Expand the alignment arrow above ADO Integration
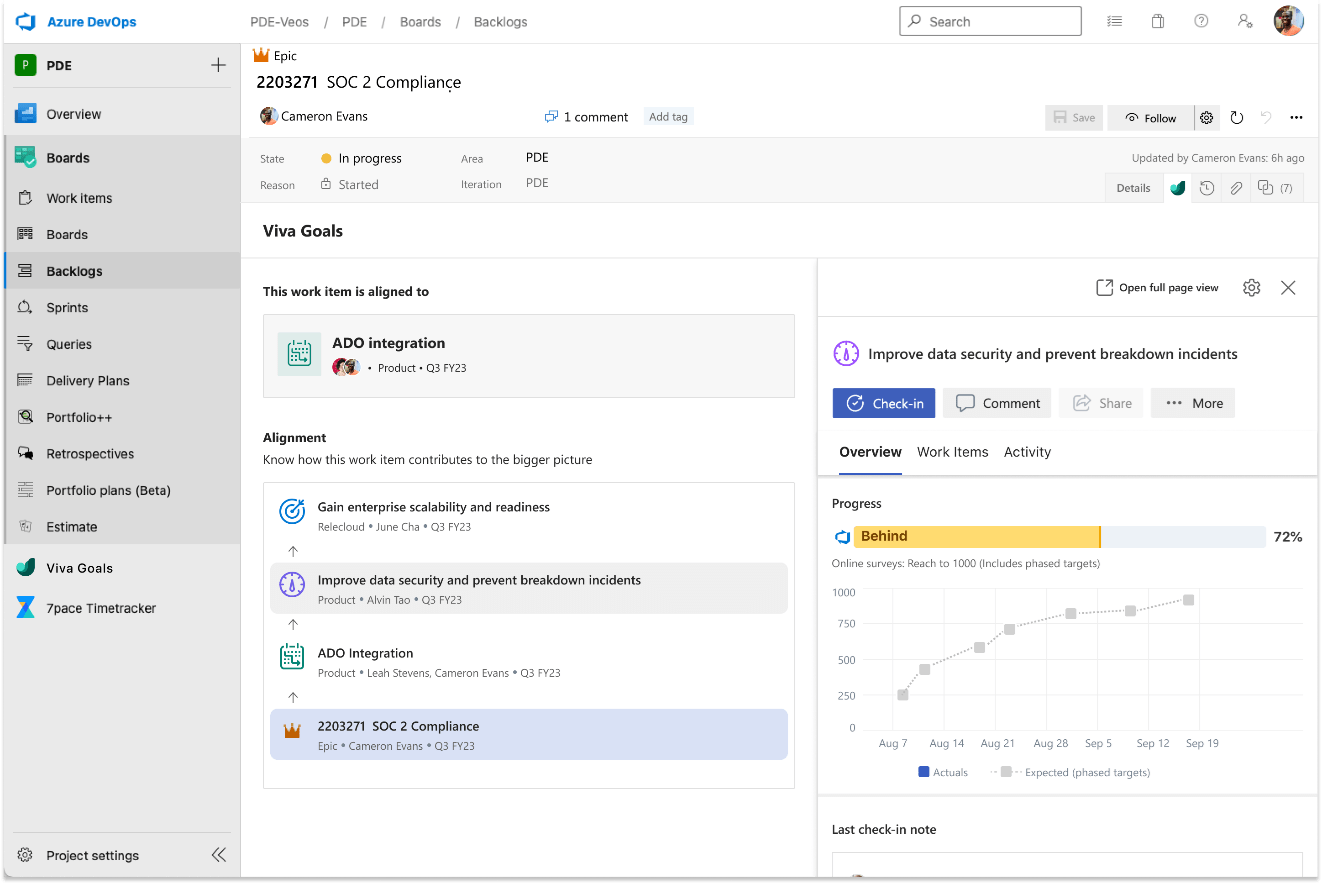1322x884 pixels. pyautogui.click(x=292, y=624)
